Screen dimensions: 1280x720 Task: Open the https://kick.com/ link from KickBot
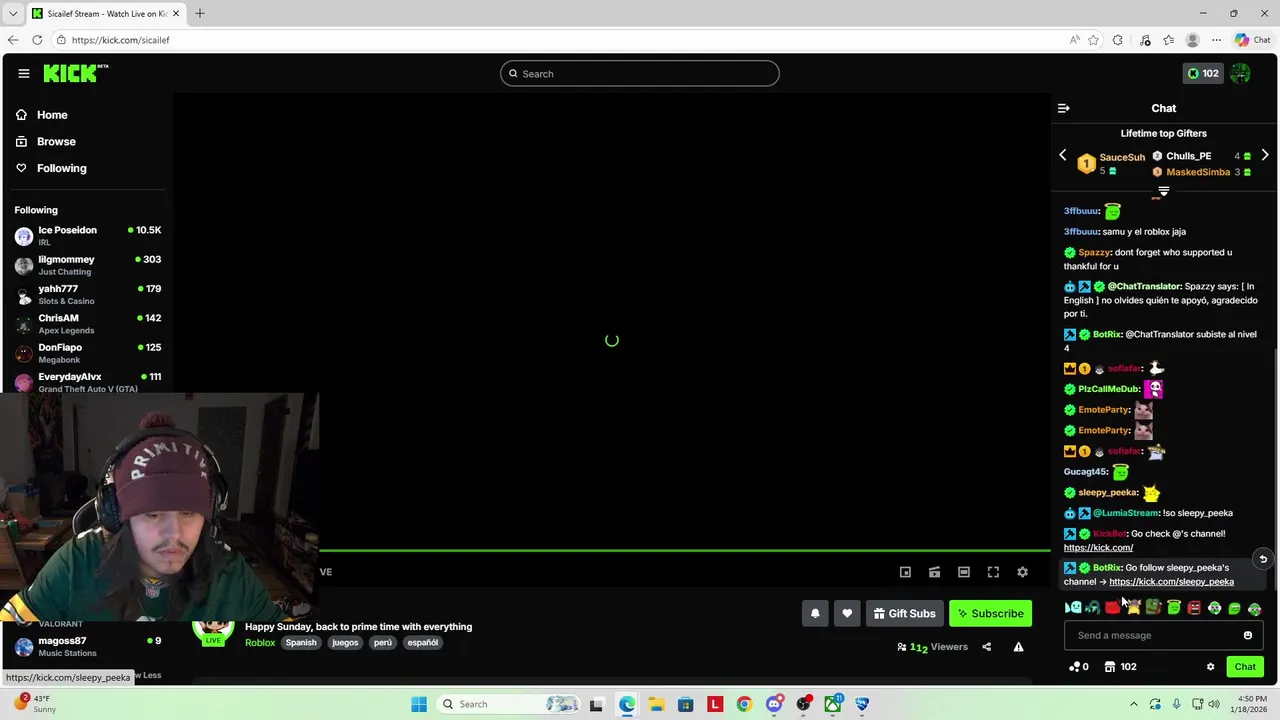pyautogui.click(x=1098, y=548)
